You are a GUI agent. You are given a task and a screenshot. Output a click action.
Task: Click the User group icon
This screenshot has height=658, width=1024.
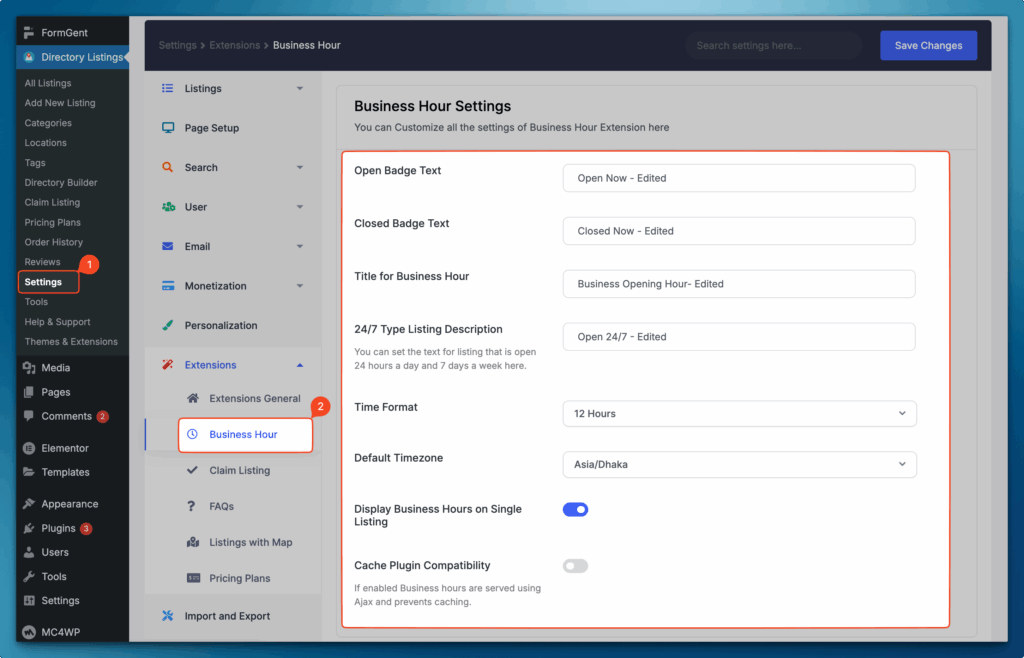tap(167, 207)
